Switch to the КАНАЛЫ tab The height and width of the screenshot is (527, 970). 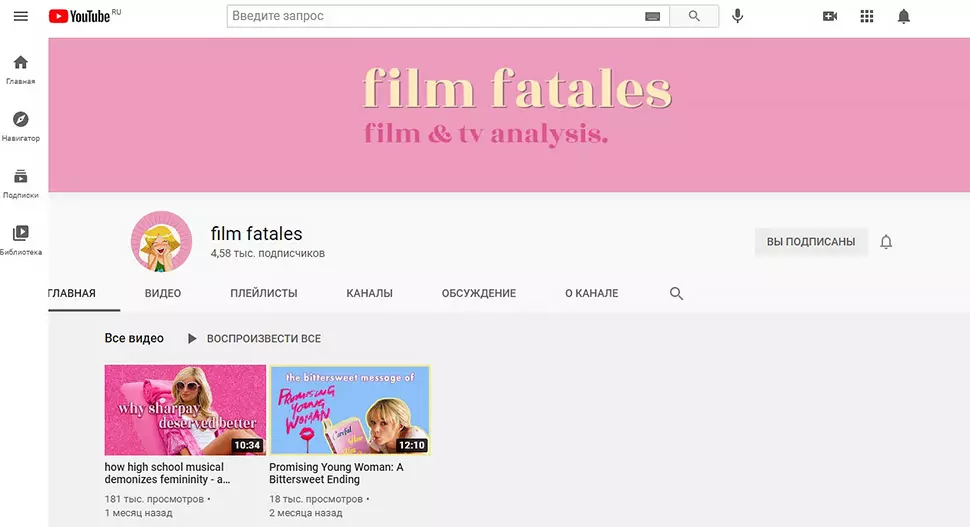(369, 293)
